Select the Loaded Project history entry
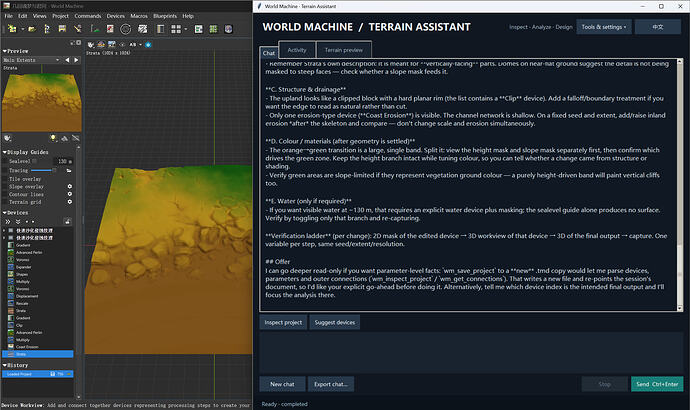The image size is (690, 410). [x=37, y=374]
